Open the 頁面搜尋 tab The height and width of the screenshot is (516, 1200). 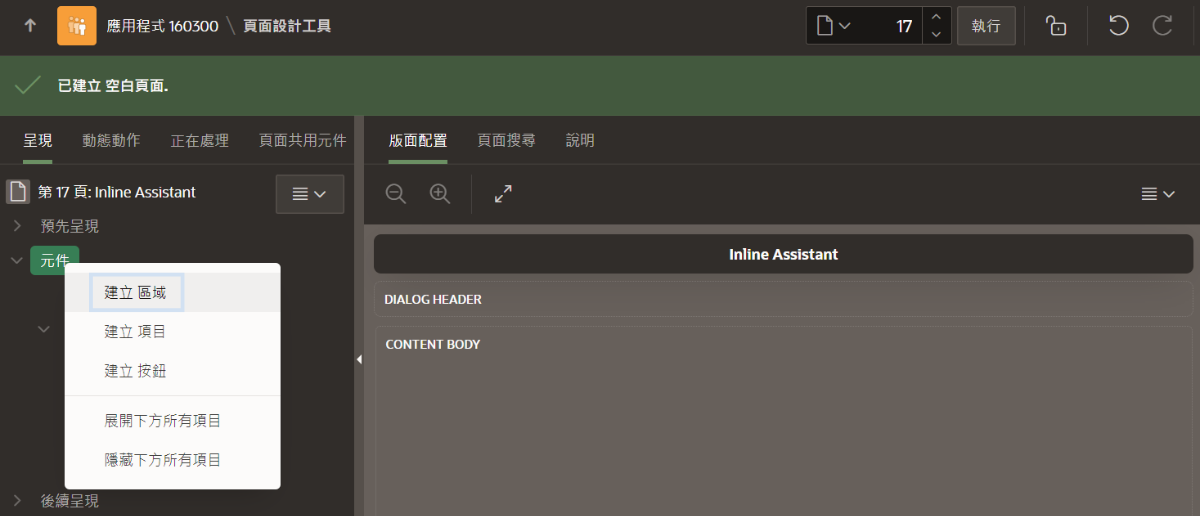[x=506, y=141]
